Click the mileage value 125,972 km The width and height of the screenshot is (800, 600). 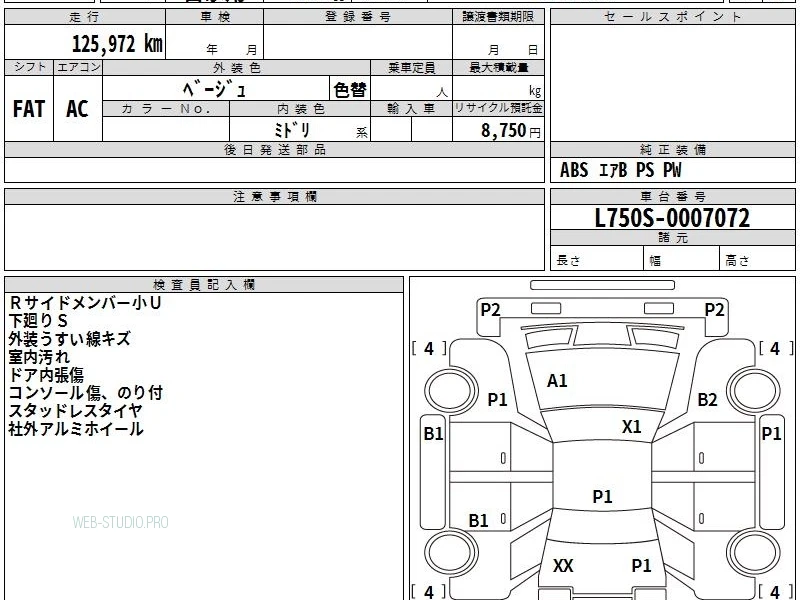(x=117, y=44)
